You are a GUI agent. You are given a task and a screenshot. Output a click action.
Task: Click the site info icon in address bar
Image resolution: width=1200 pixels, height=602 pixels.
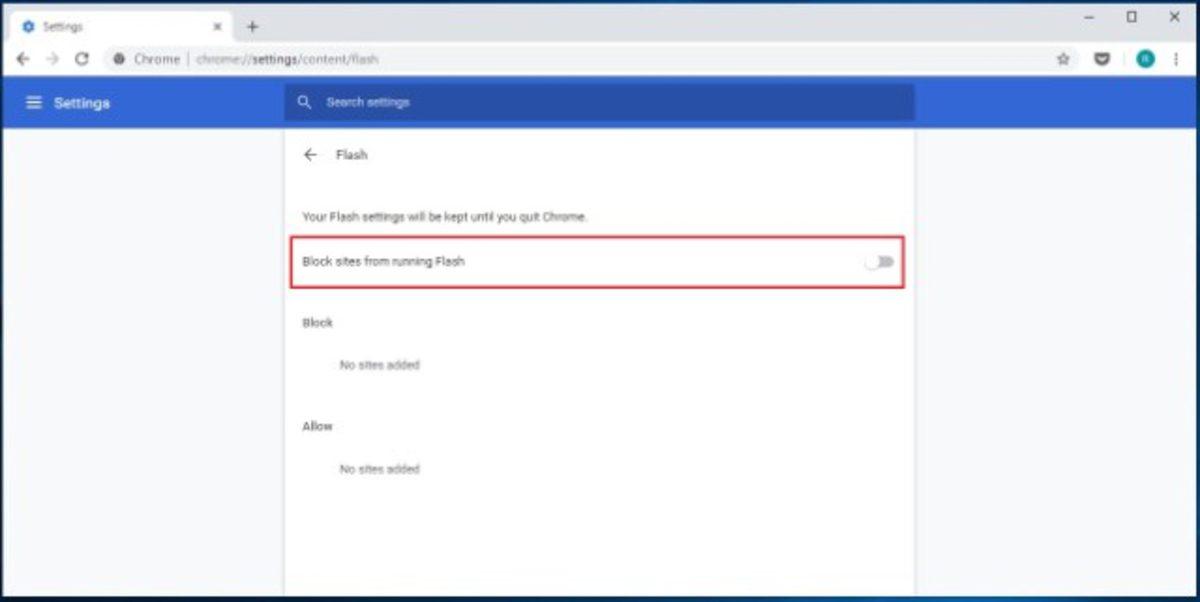coord(118,59)
